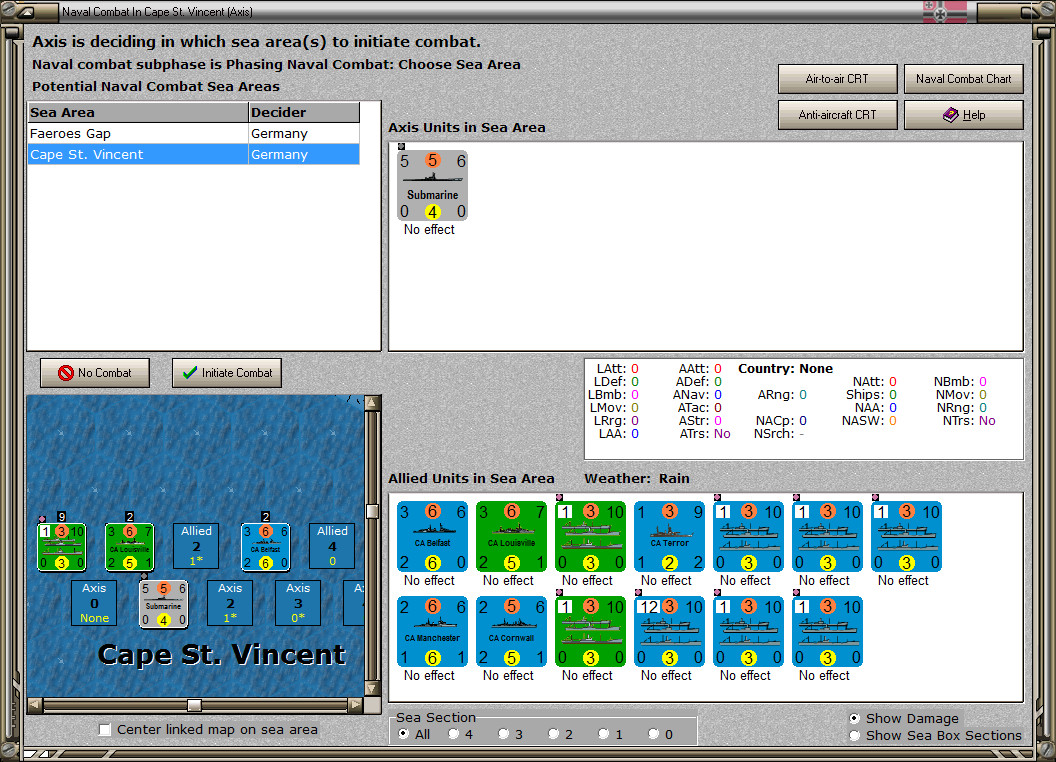Select the CA Manchester unit counter
This screenshot has height=762, width=1056.
pyautogui.click(x=432, y=631)
